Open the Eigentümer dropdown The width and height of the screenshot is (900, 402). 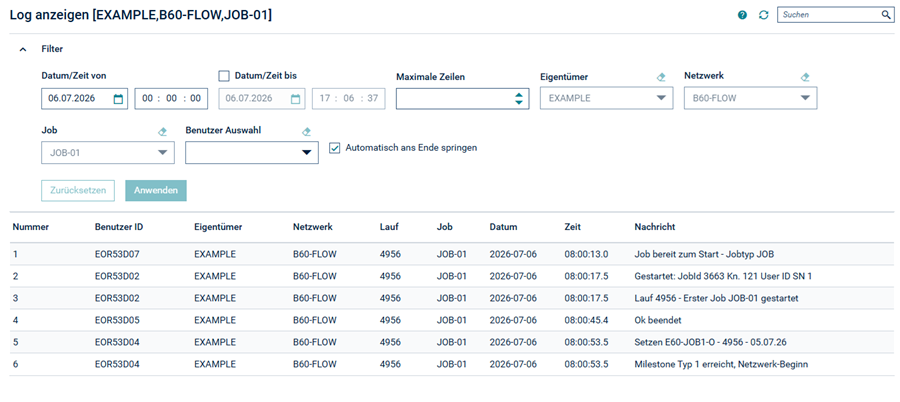coord(606,98)
